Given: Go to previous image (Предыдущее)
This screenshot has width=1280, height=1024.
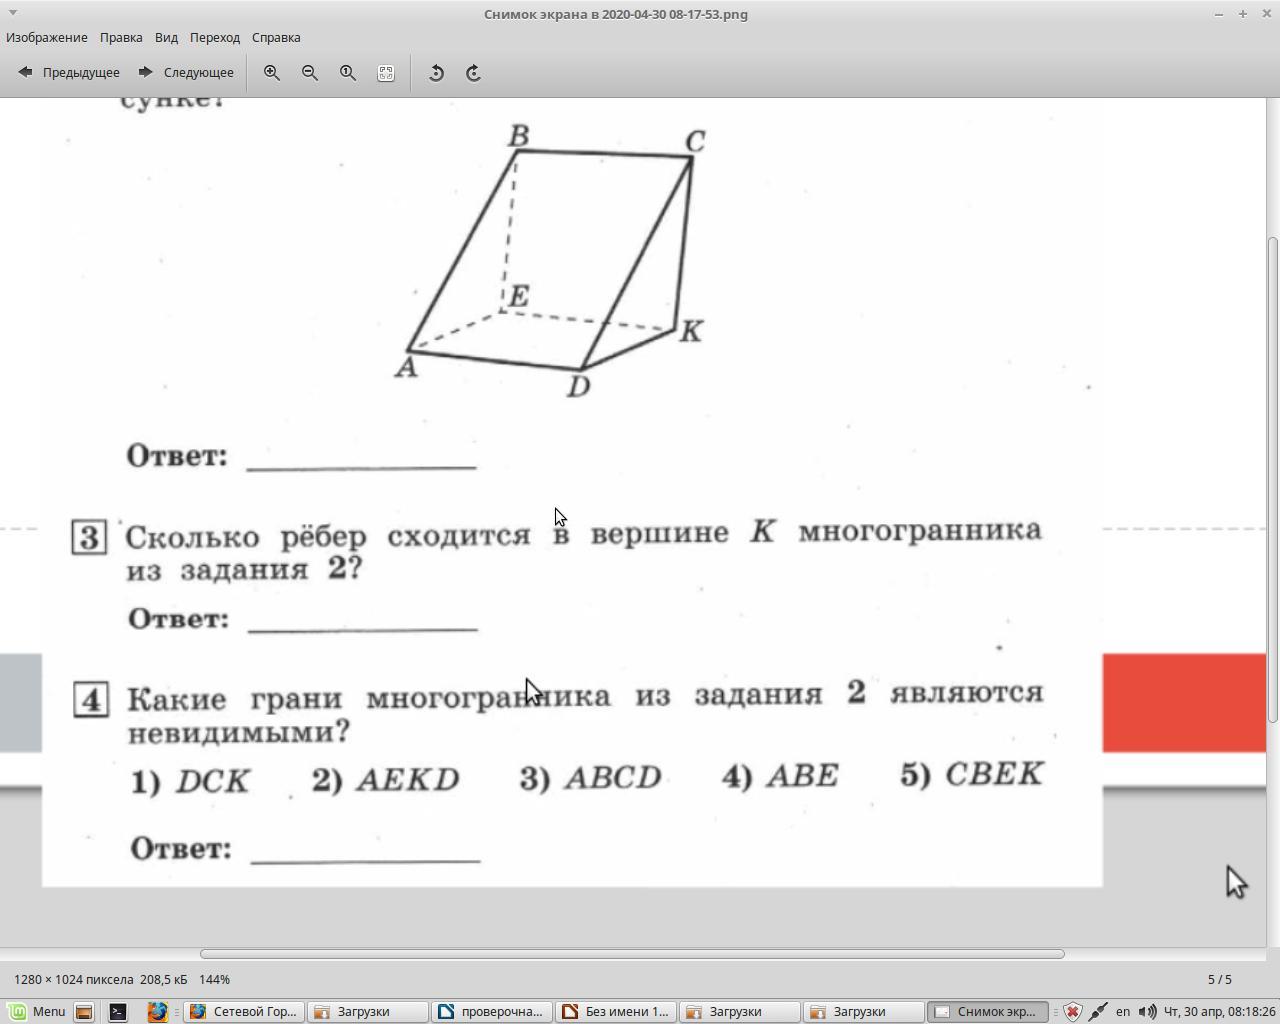Looking at the screenshot, I should (69, 73).
